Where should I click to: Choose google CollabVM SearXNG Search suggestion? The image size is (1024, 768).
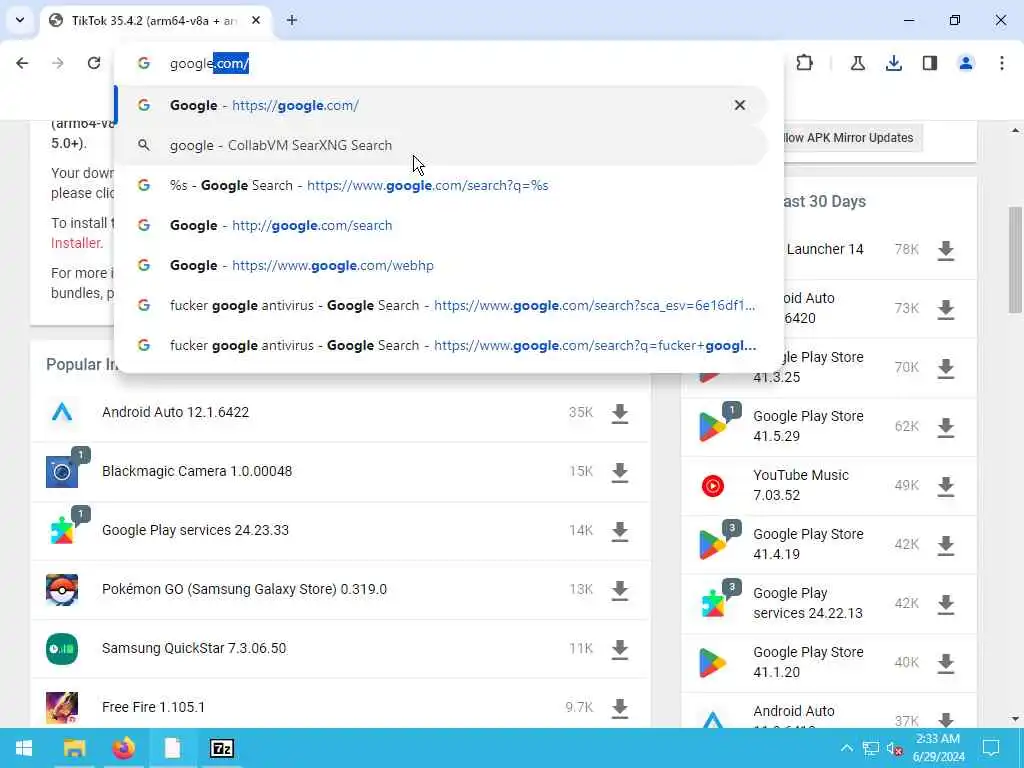(x=441, y=145)
